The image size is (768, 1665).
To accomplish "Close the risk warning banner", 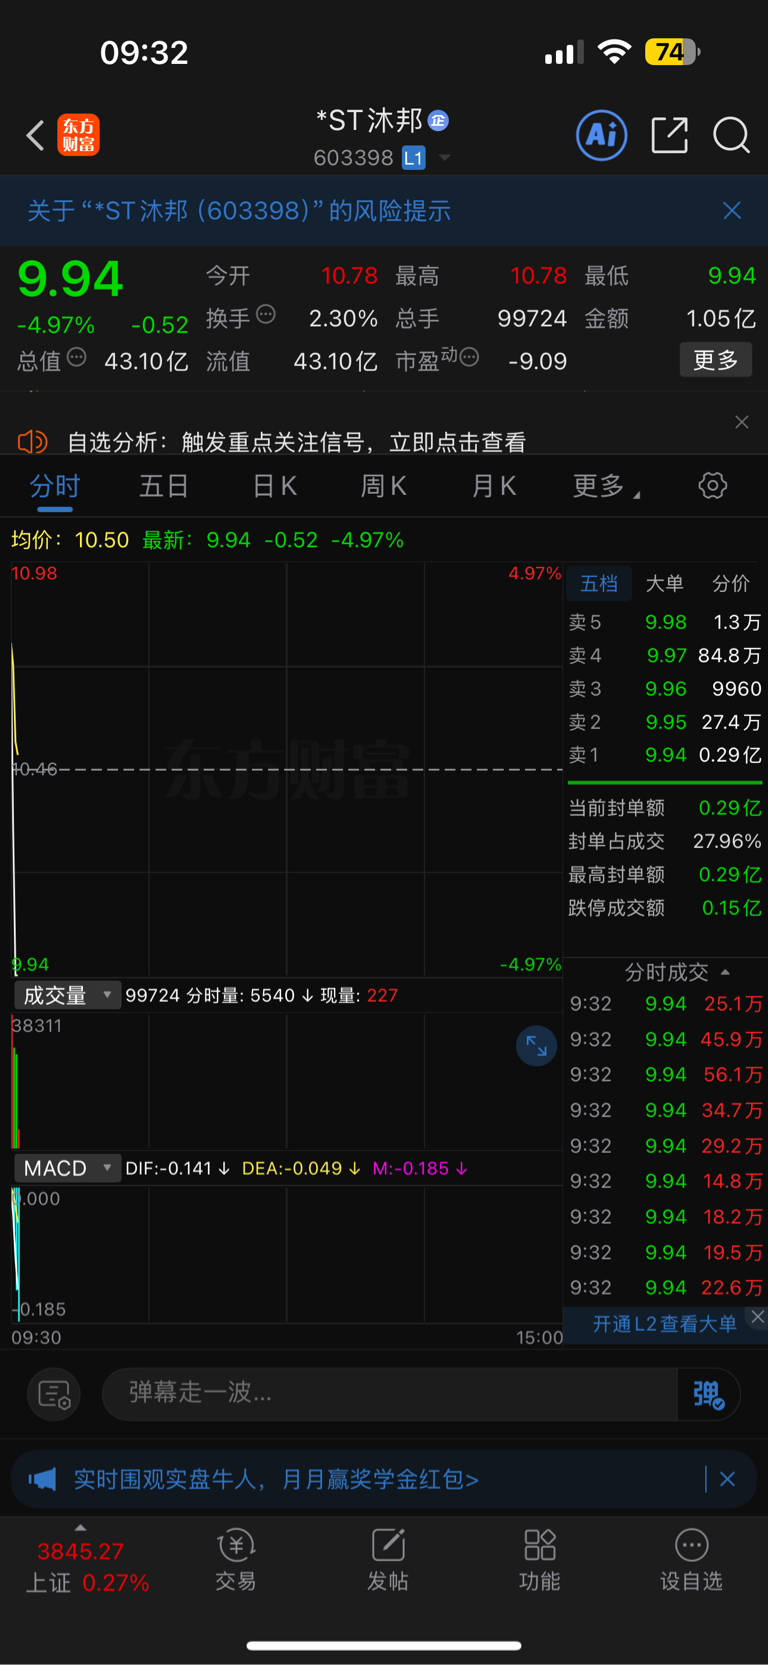I will pos(732,210).
